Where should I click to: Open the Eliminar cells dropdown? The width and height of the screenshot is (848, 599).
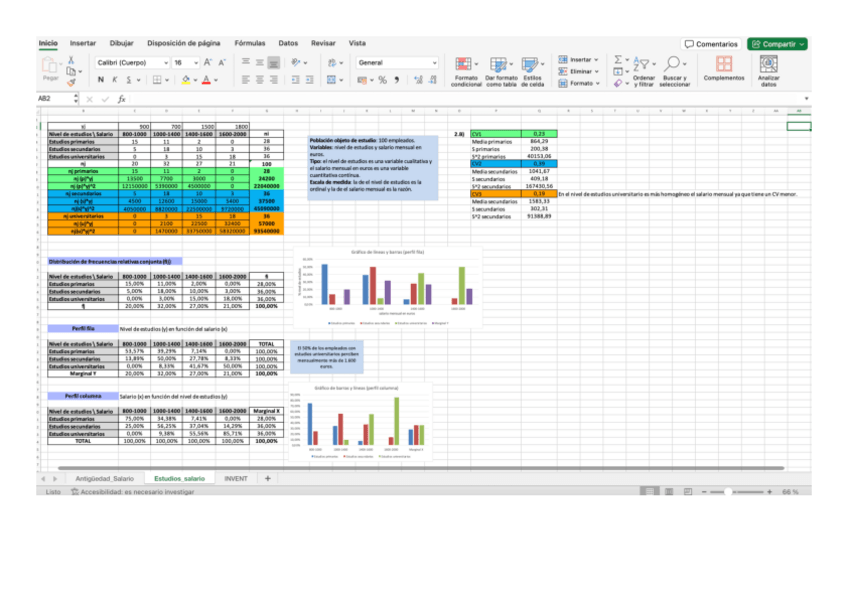click(x=579, y=71)
